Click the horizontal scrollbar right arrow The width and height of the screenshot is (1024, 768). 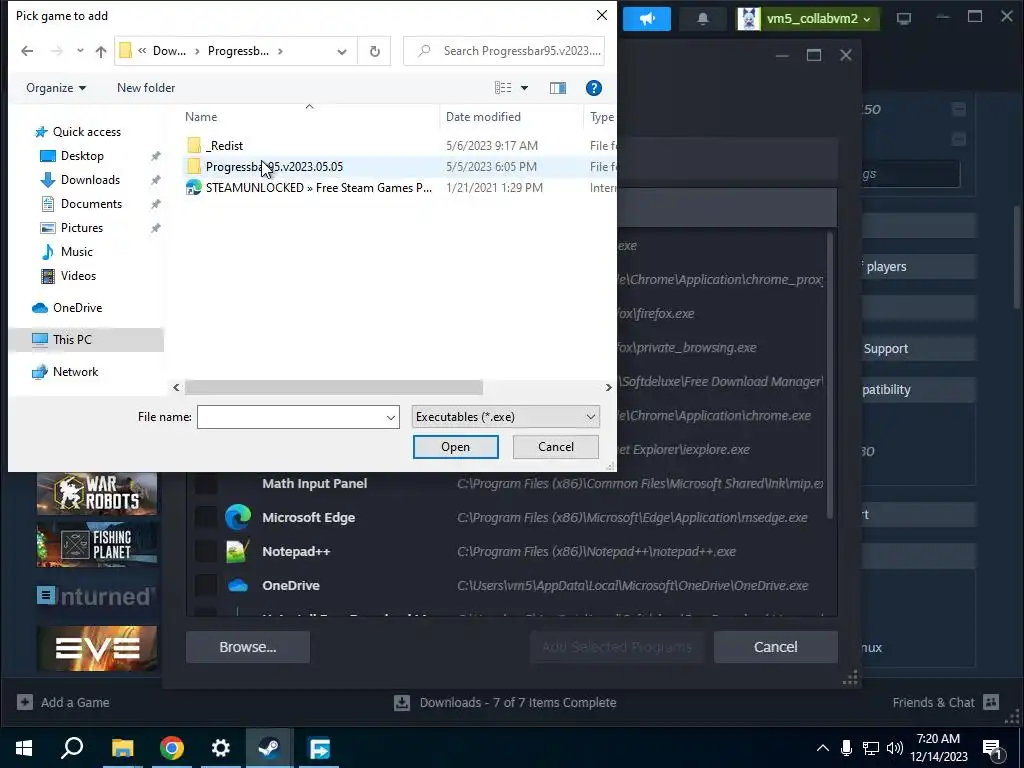(x=608, y=387)
